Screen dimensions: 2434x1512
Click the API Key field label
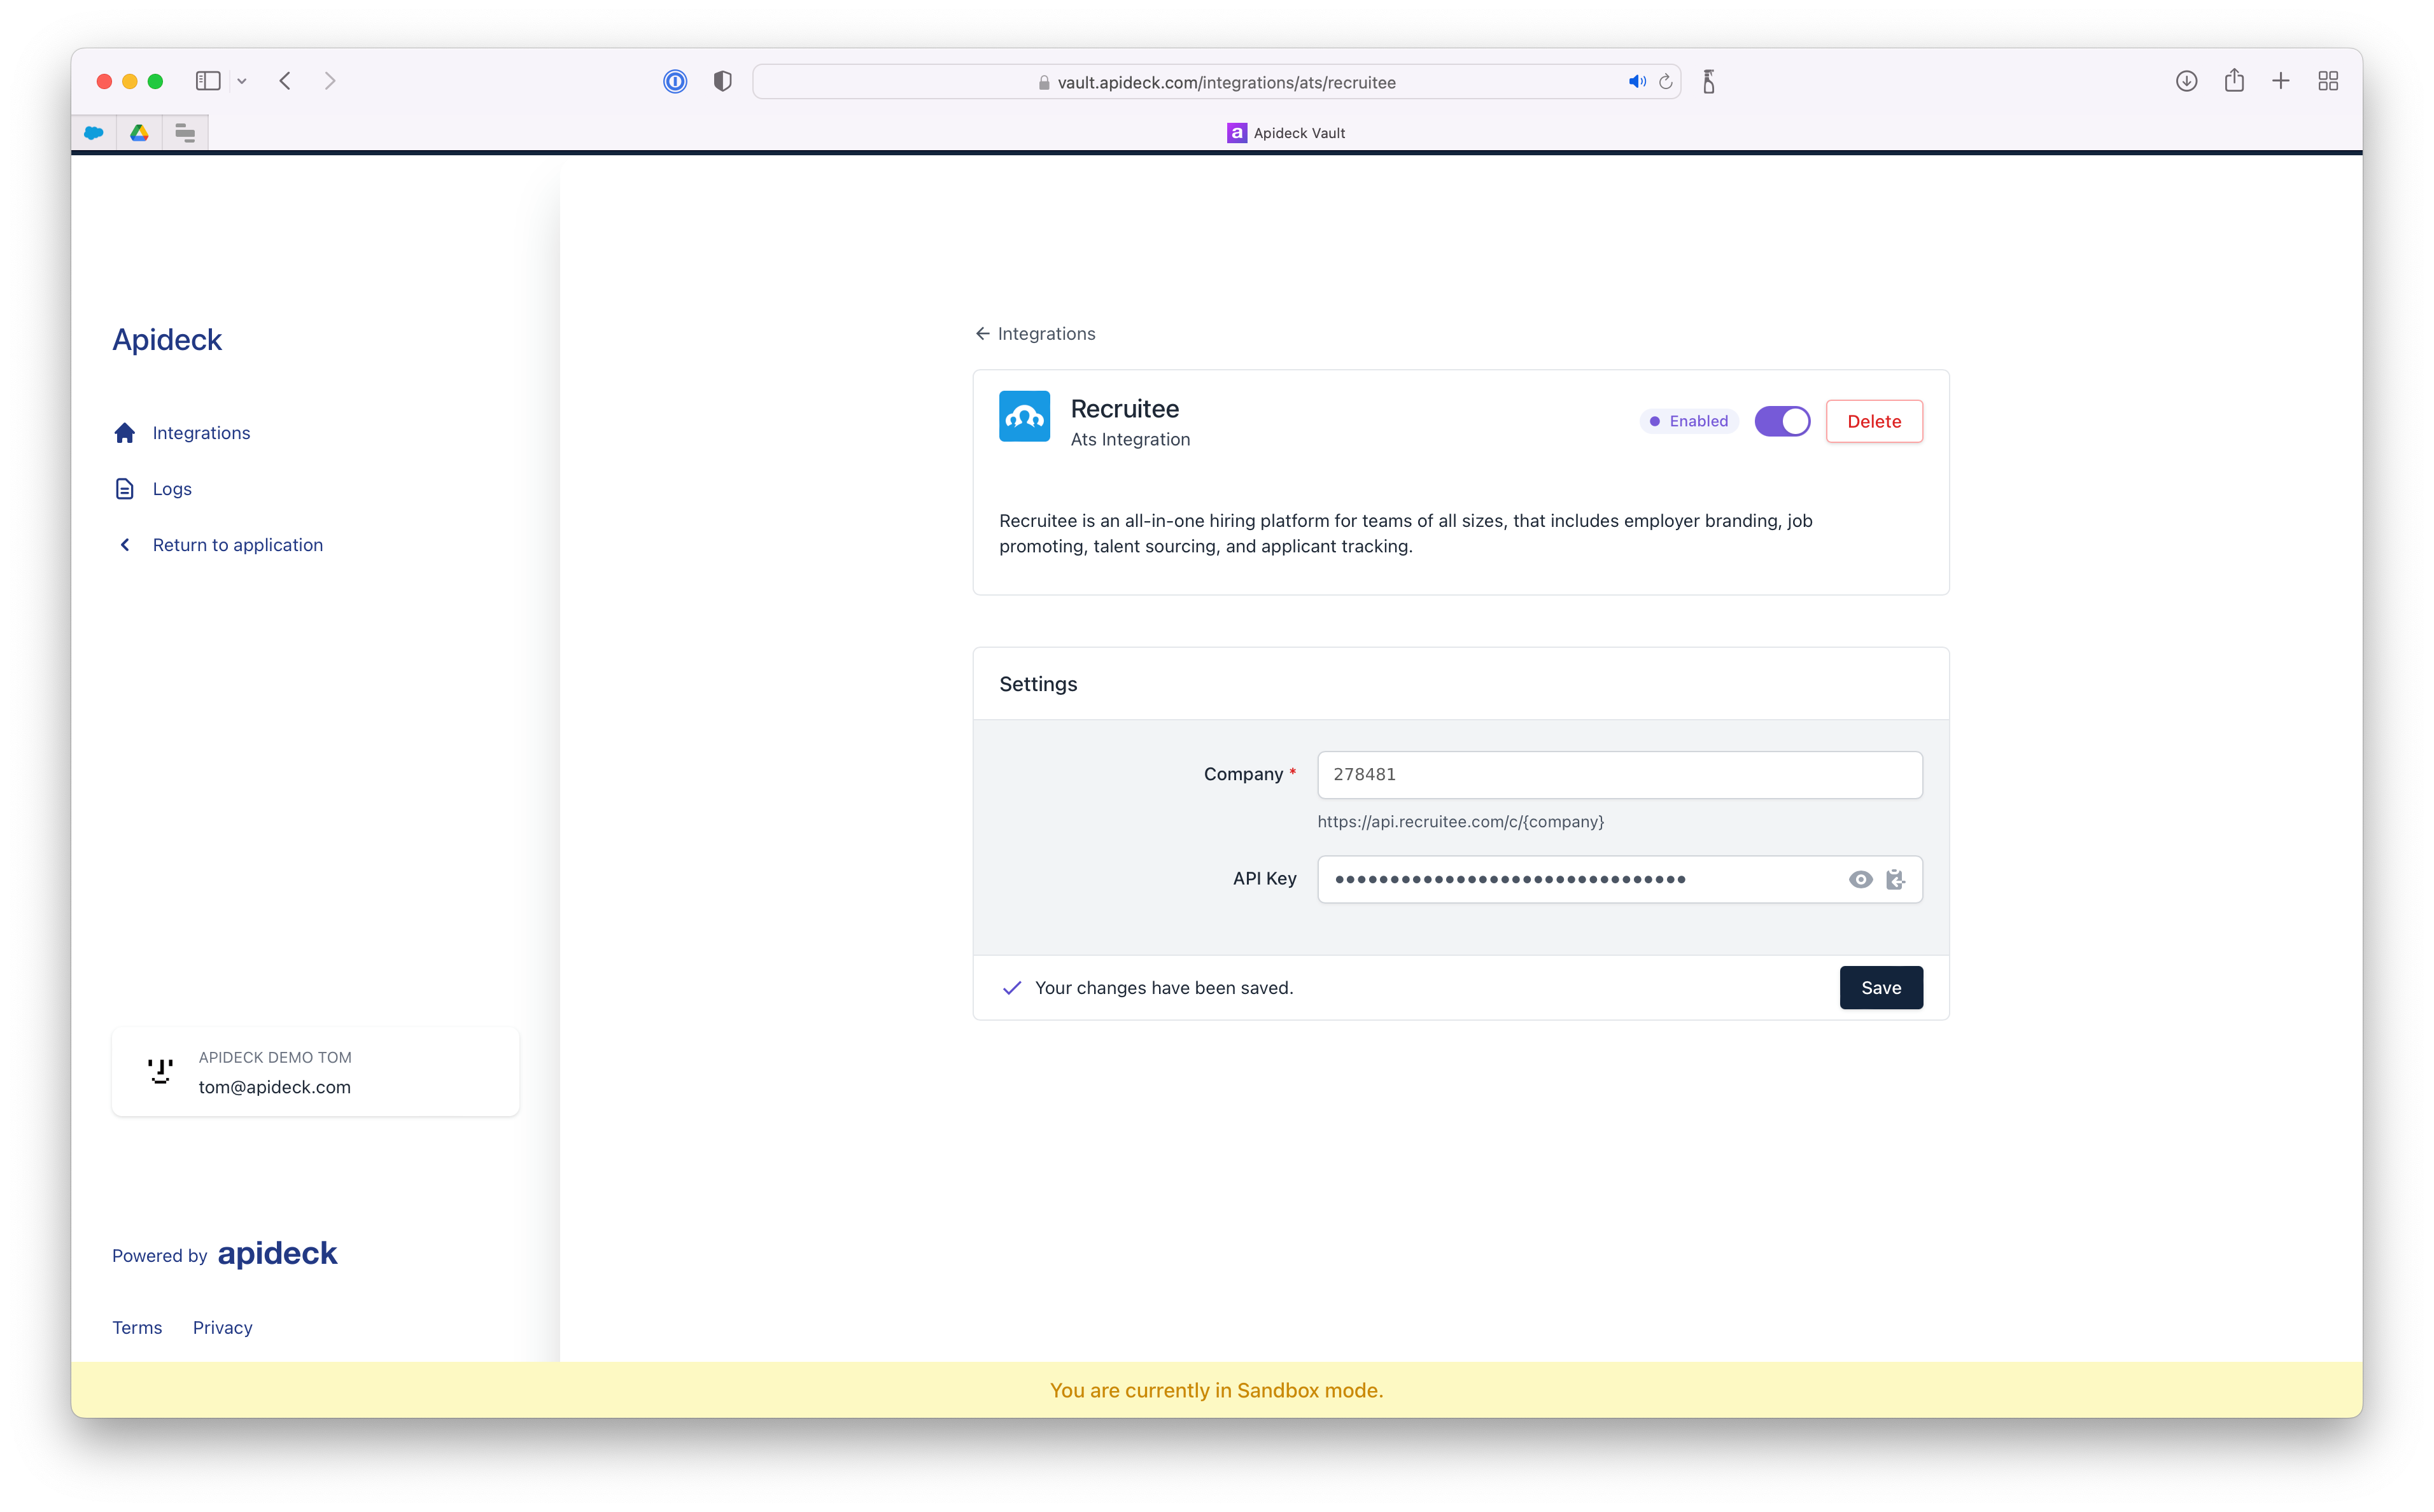point(1264,879)
